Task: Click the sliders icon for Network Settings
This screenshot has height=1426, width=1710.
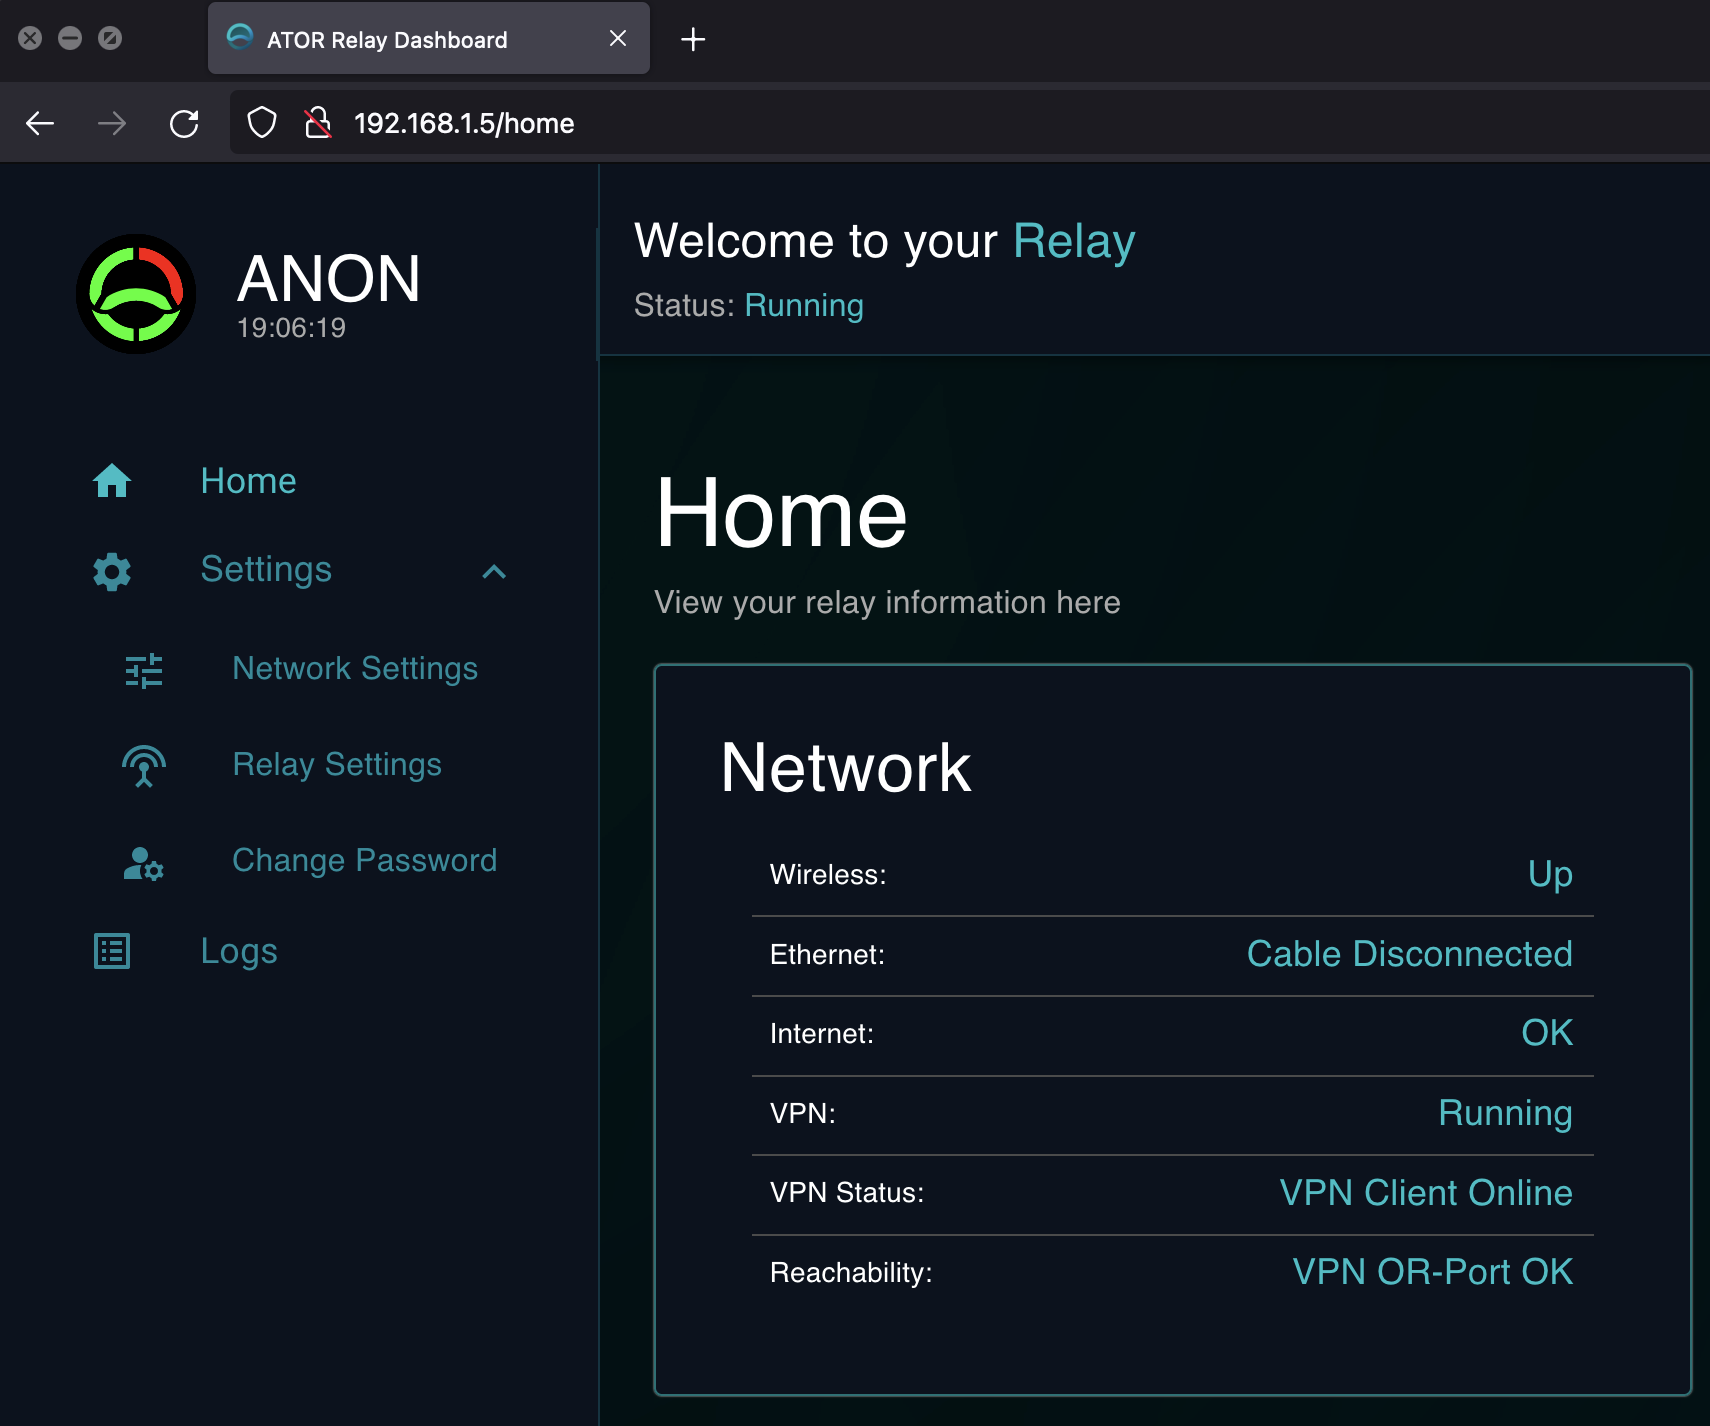Action: click(144, 670)
